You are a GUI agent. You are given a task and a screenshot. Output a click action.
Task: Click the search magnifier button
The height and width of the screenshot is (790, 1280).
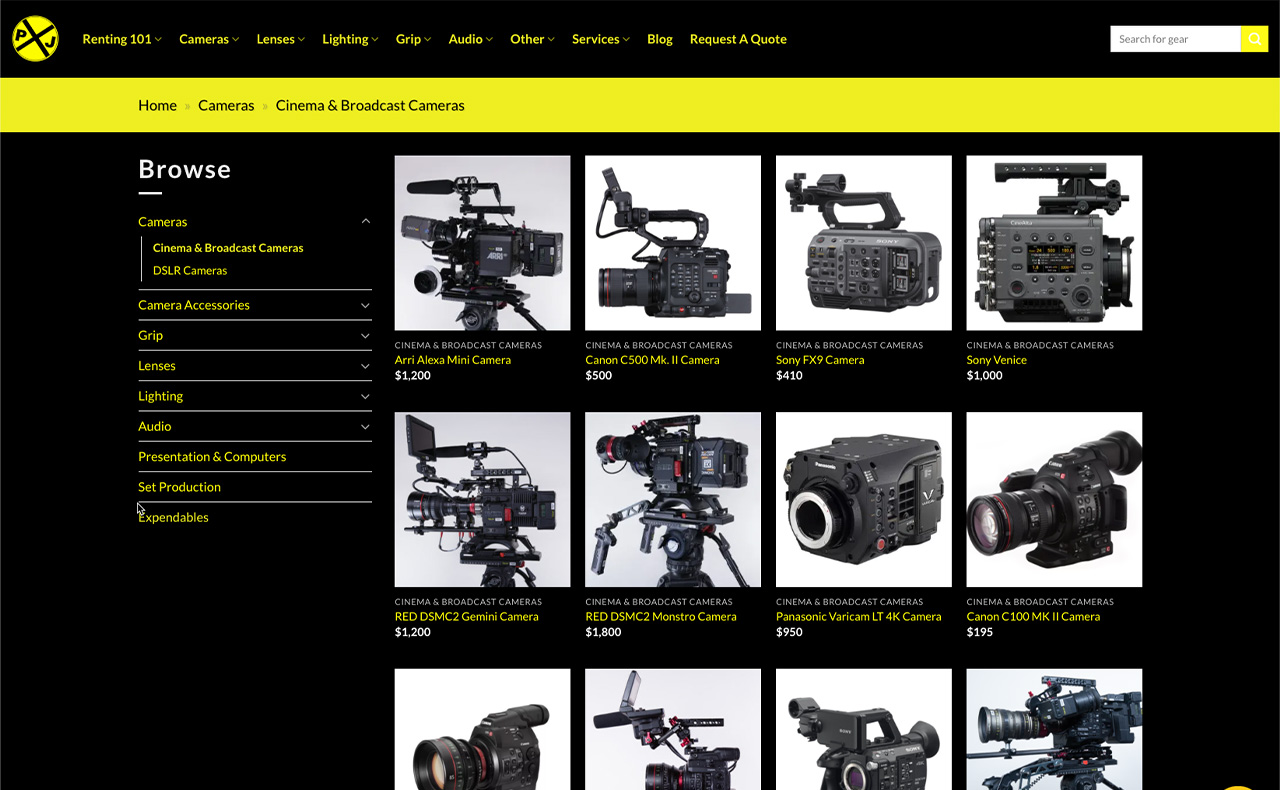coord(1254,39)
